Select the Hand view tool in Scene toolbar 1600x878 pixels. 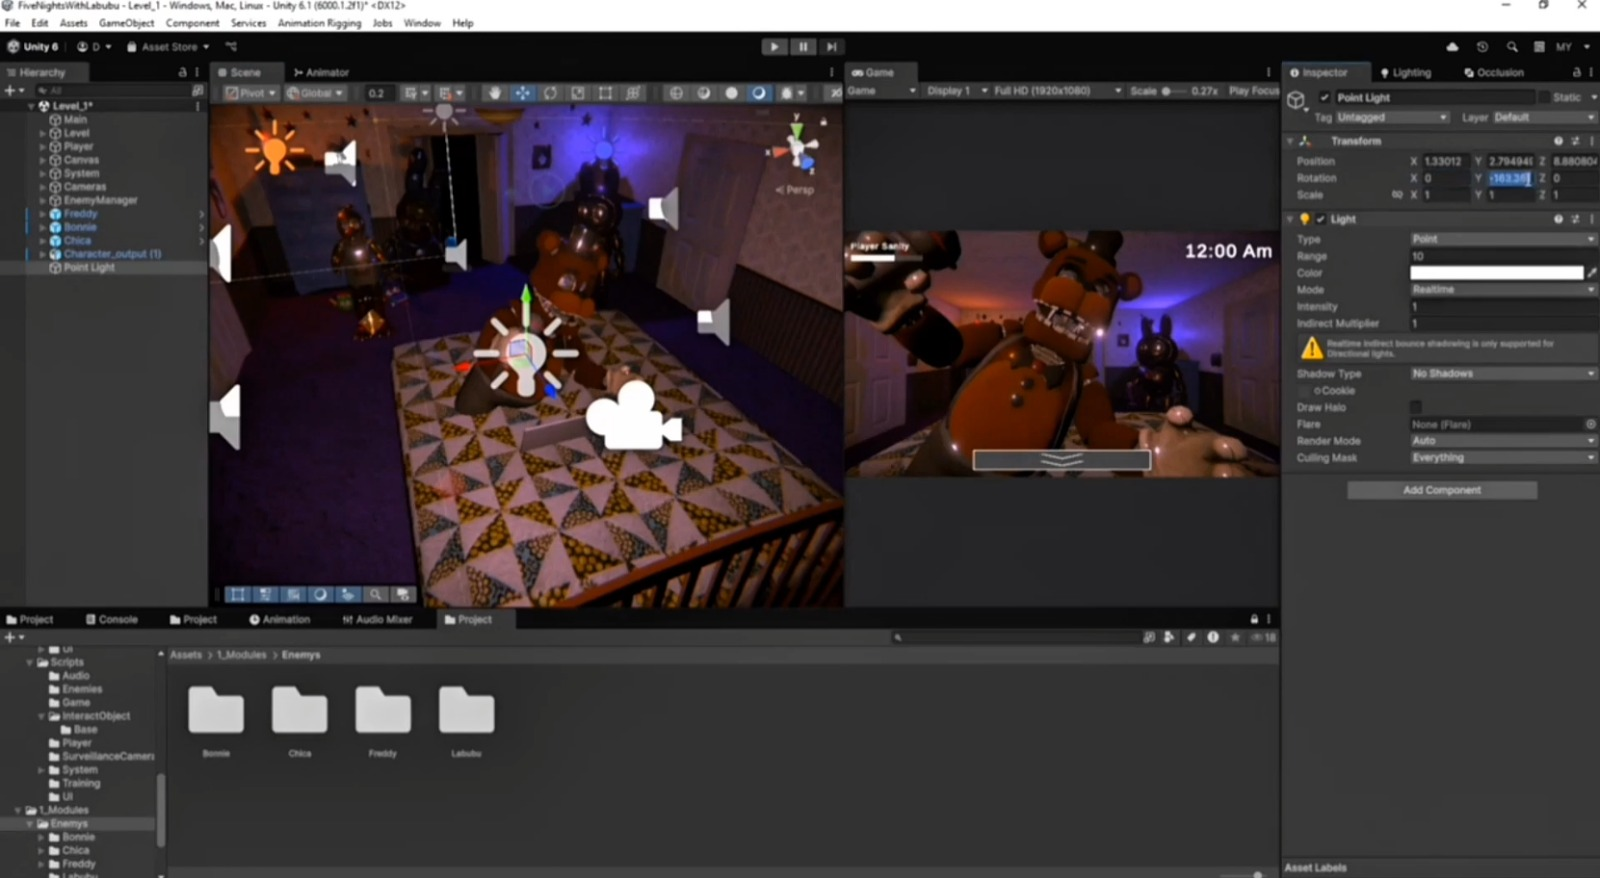[494, 93]
